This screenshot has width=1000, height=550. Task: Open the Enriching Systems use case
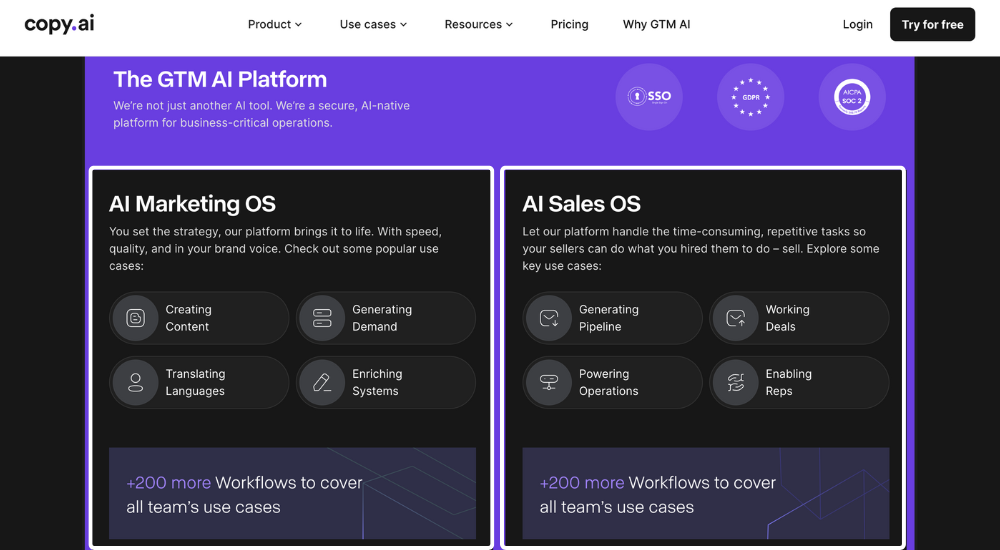click(x=386, y=382)
